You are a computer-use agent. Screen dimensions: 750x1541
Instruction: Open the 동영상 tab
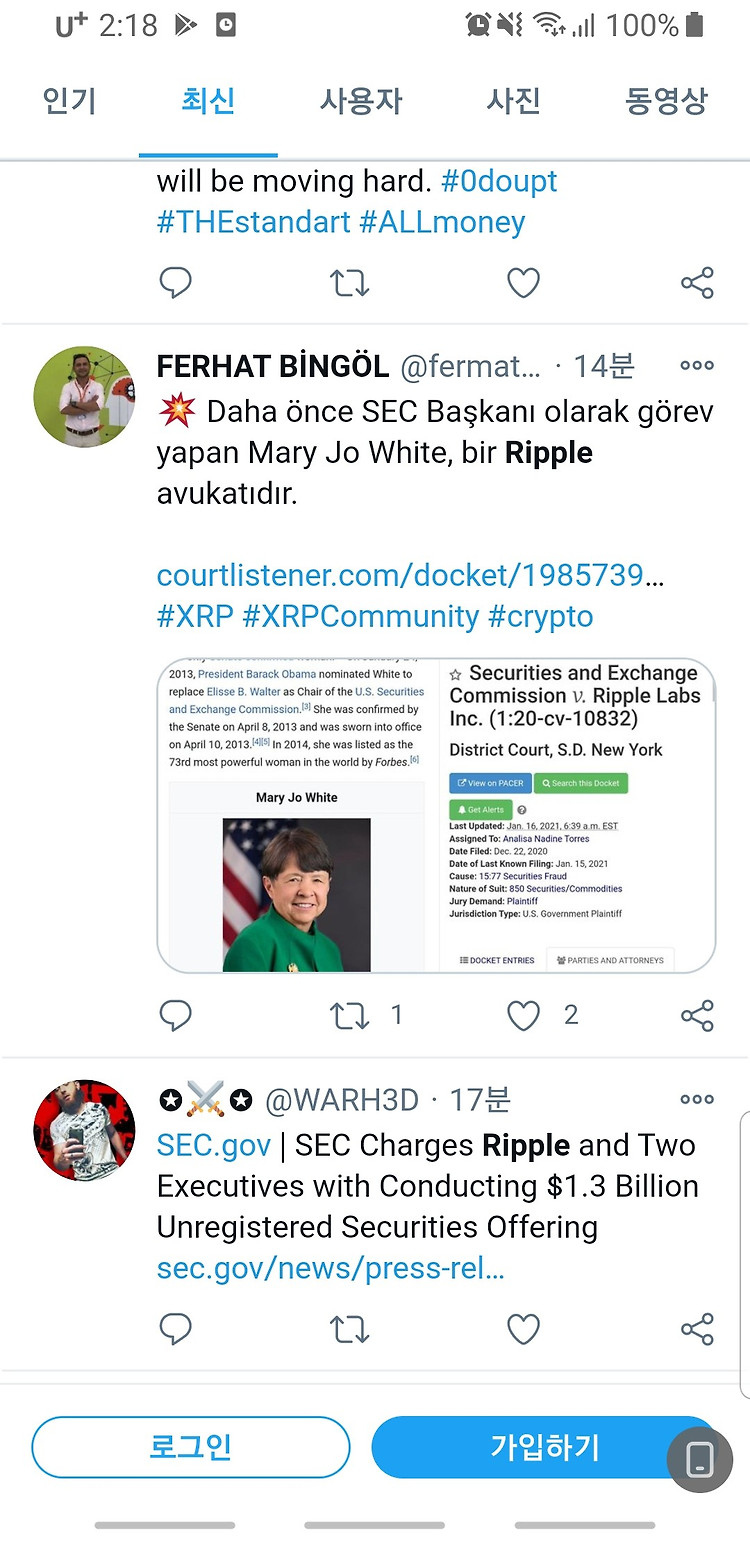point(666,101)
